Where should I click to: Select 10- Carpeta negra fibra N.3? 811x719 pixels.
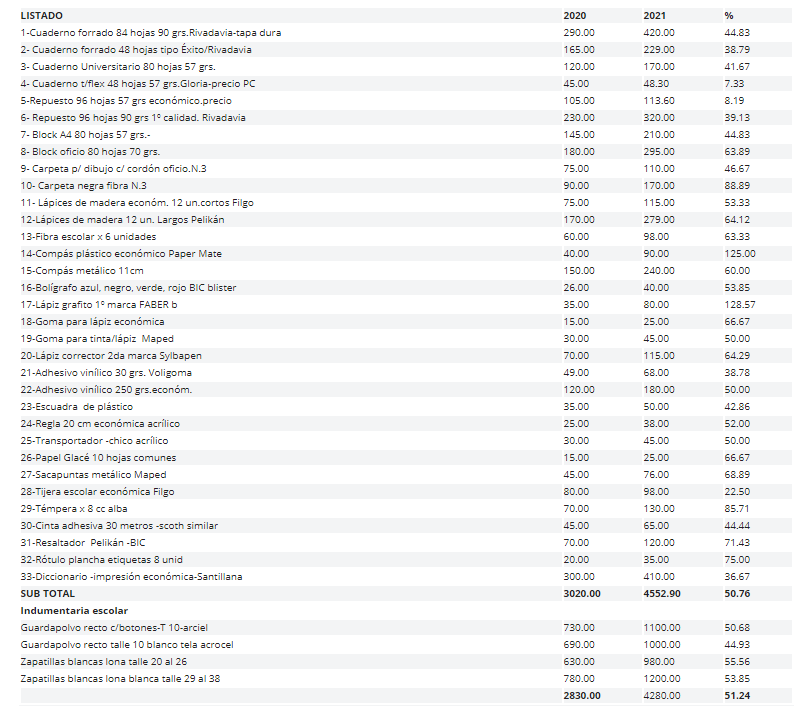(x=406, y=186)
